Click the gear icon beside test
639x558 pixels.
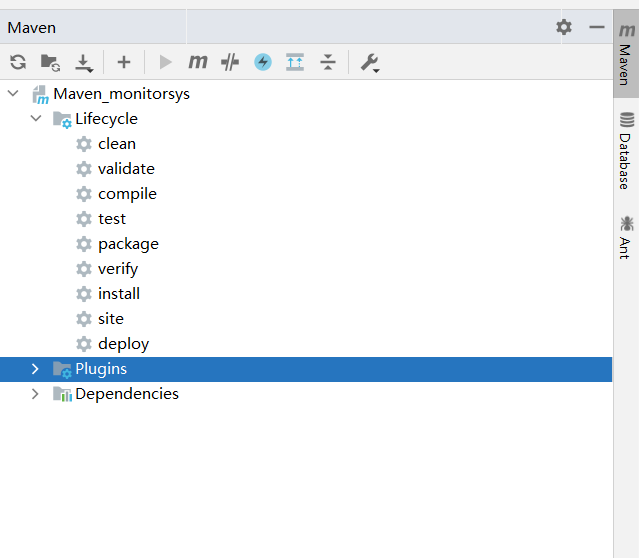click(x=84, y=219)
